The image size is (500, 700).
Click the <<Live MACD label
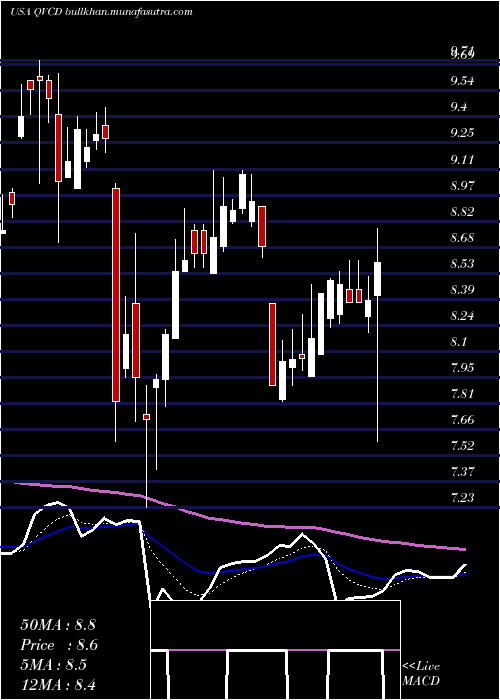[x=421, y=674]
